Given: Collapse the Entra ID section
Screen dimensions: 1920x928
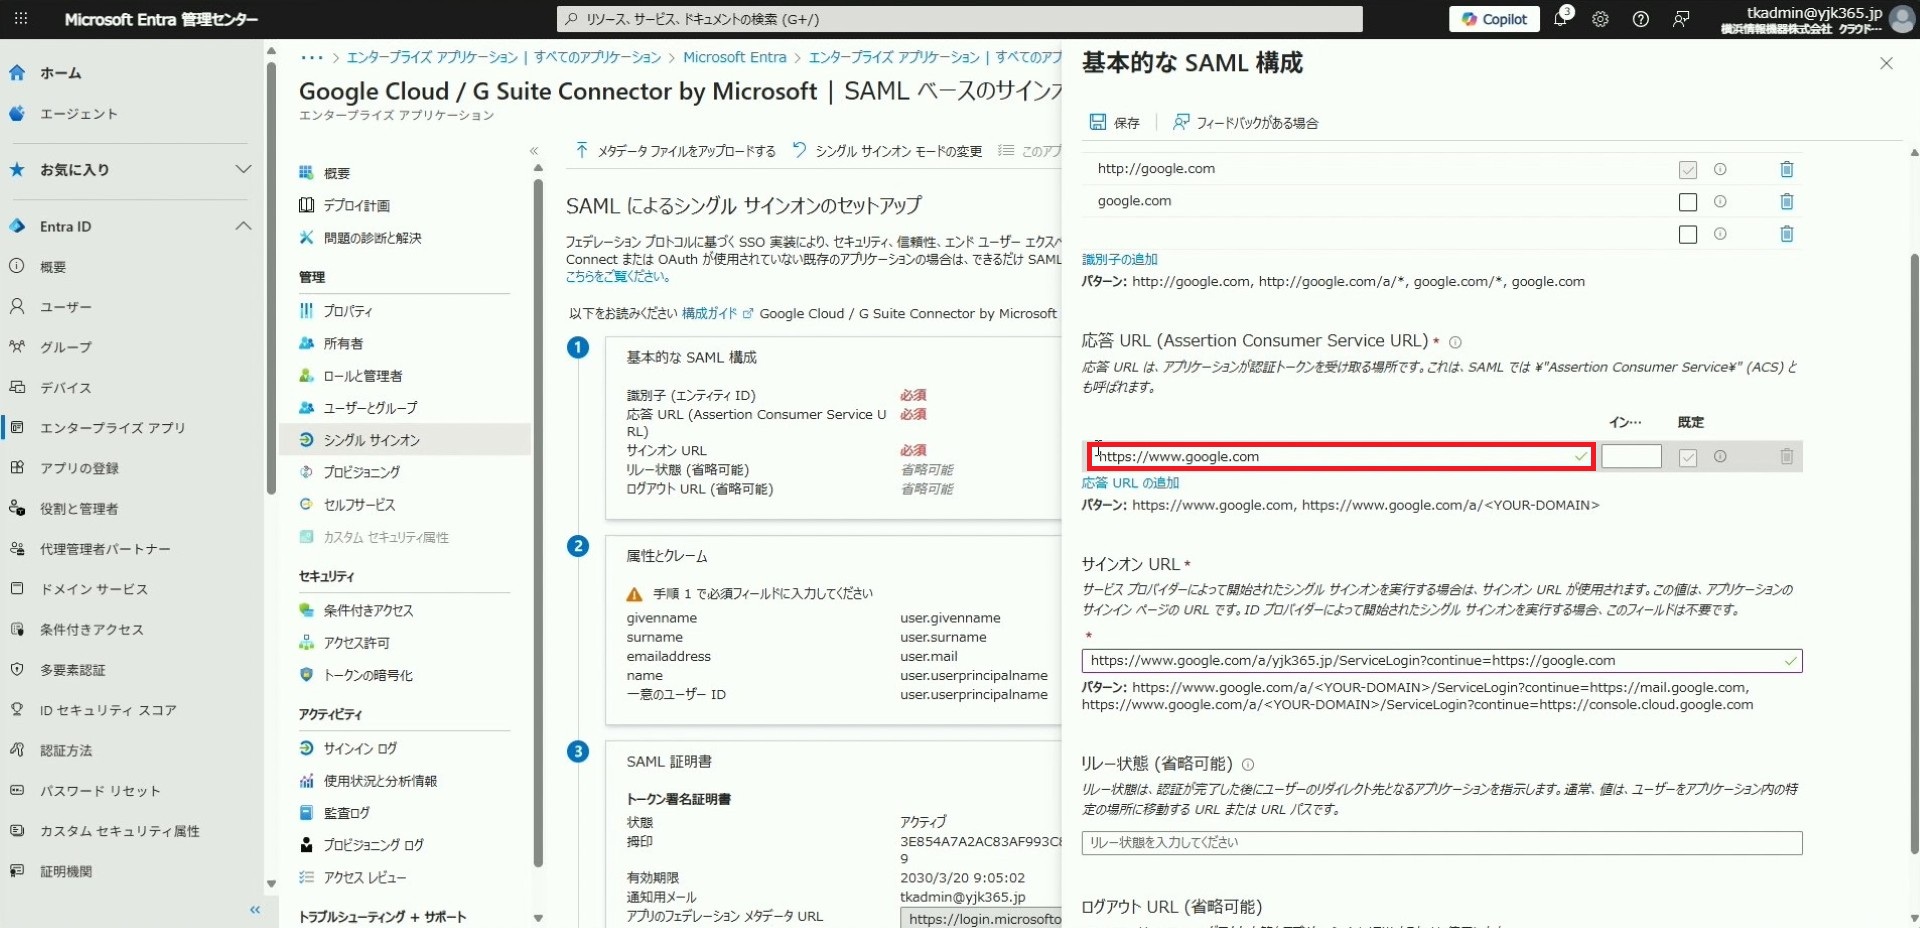Looking at the screenshot, I should [x=243, y=226].
